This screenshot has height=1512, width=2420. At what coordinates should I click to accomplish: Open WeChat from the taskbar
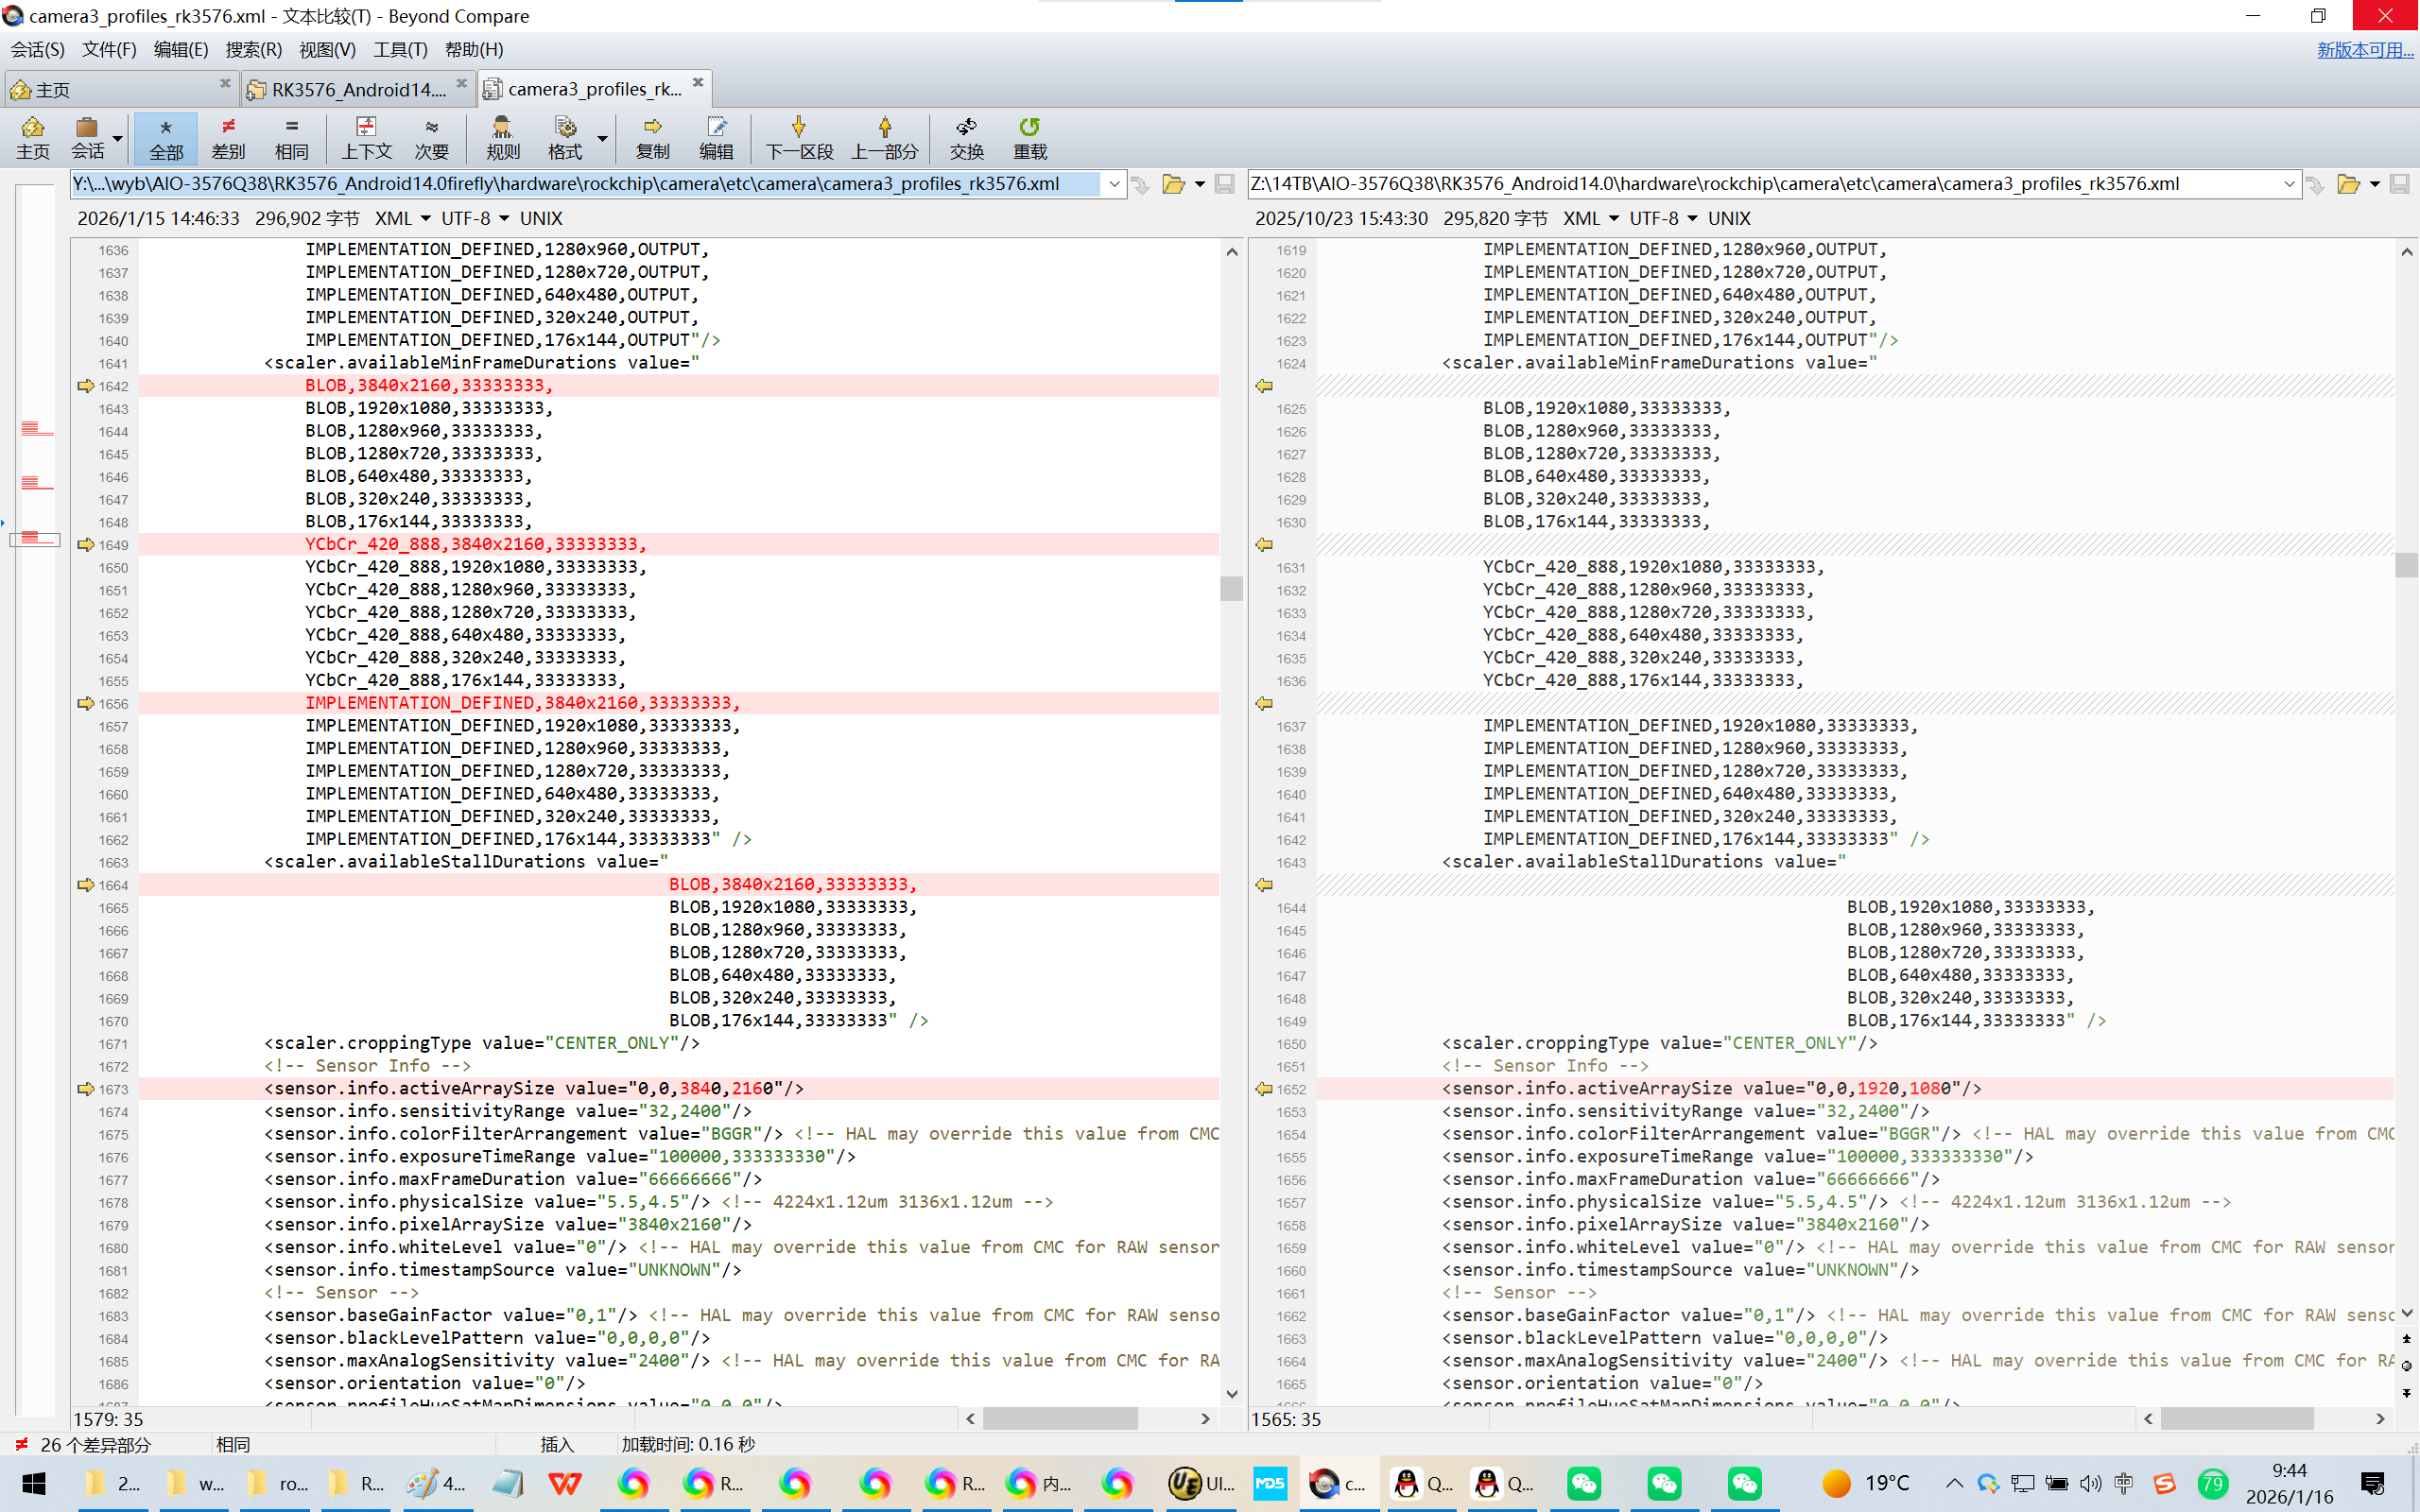(1584, 1483)
